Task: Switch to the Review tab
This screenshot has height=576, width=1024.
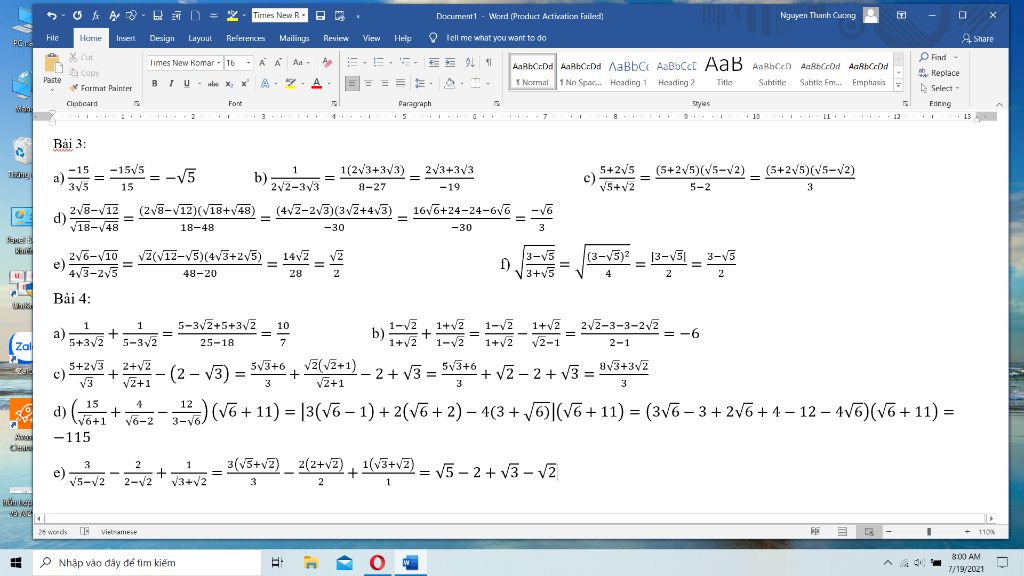Action: coord(336,38)
